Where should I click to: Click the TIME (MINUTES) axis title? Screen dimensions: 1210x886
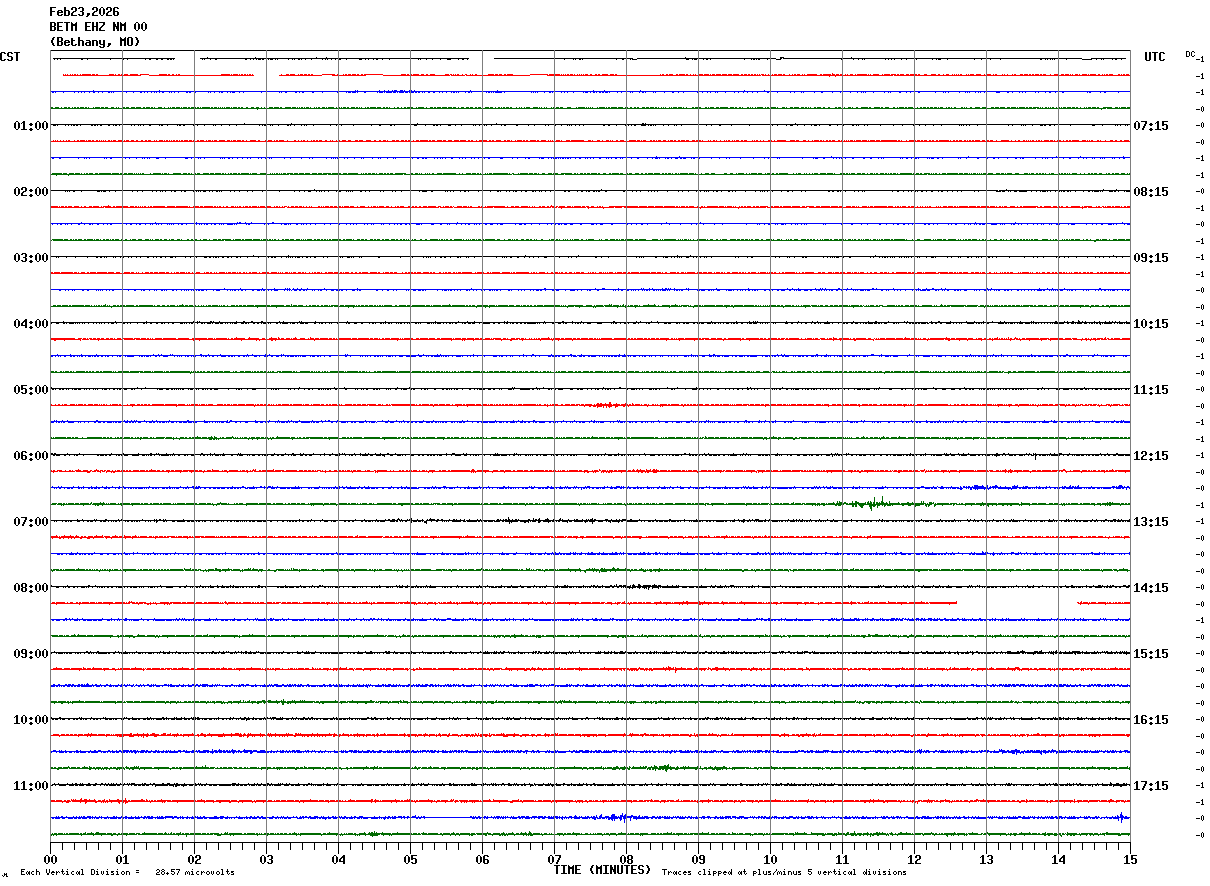coord(602,870)
